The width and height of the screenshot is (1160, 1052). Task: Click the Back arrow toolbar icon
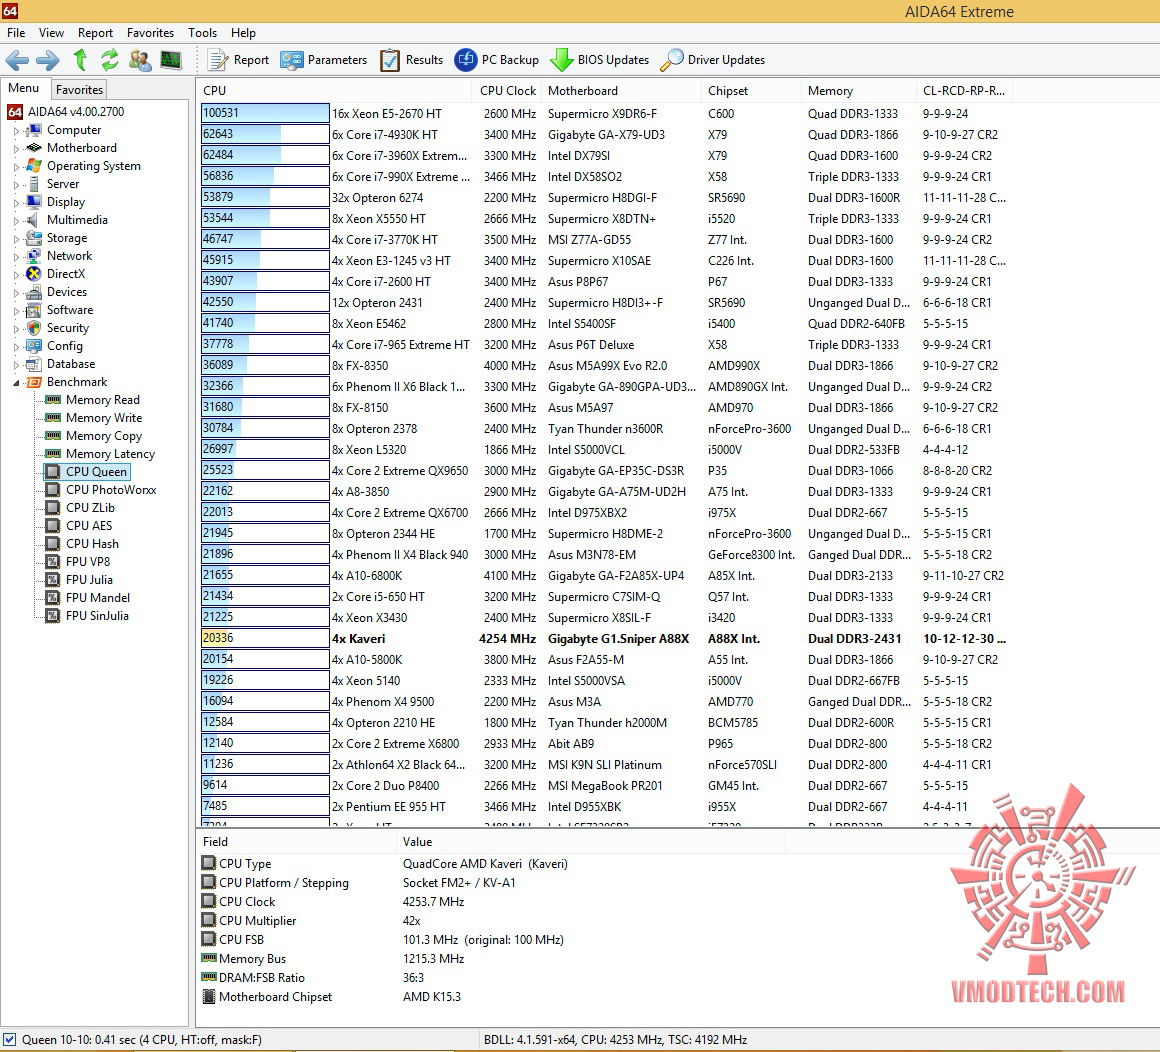(x=17, y=60)
